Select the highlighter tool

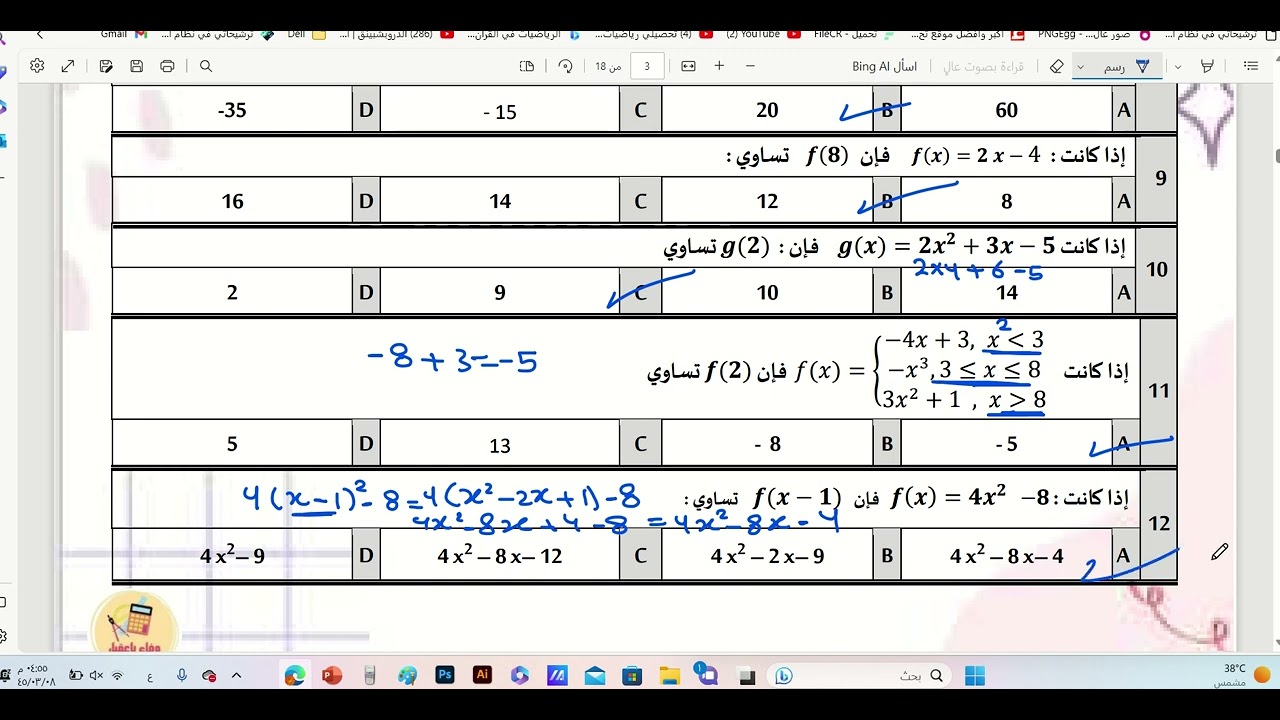(1207, 66)
